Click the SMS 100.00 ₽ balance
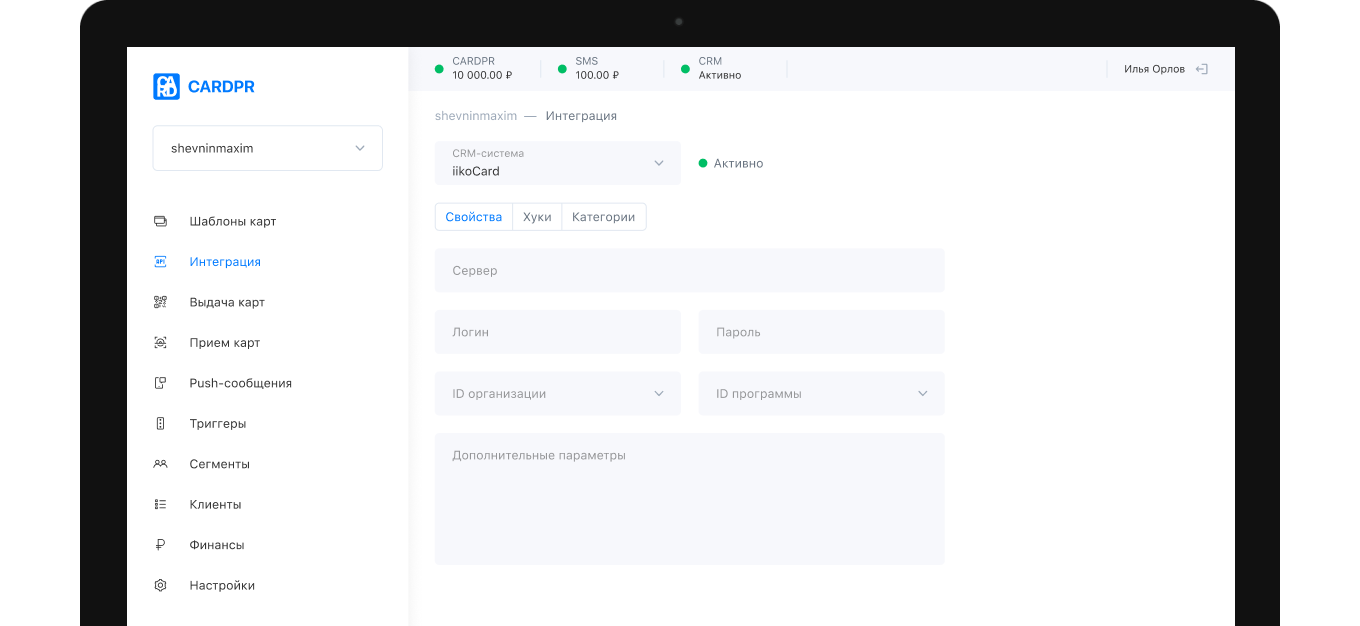1360x626 pixels. [x=597, y=68]
